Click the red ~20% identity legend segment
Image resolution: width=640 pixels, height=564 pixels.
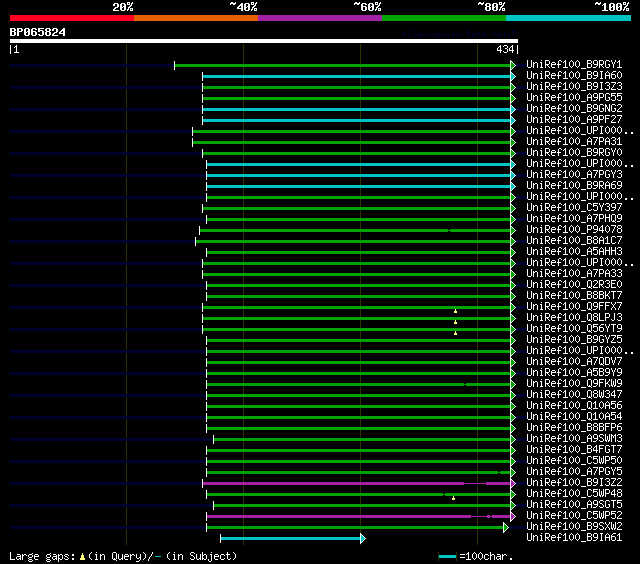point(71,18)
